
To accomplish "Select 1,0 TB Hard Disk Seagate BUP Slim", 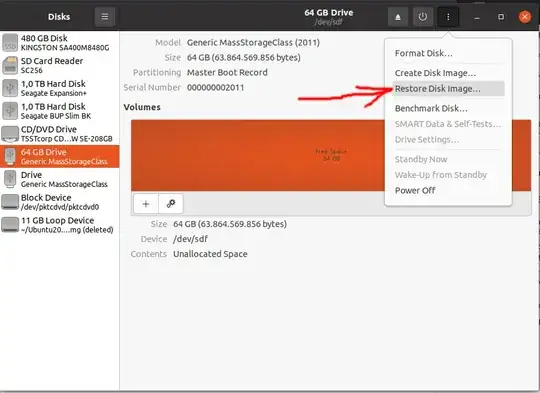I will pos(60,111).
